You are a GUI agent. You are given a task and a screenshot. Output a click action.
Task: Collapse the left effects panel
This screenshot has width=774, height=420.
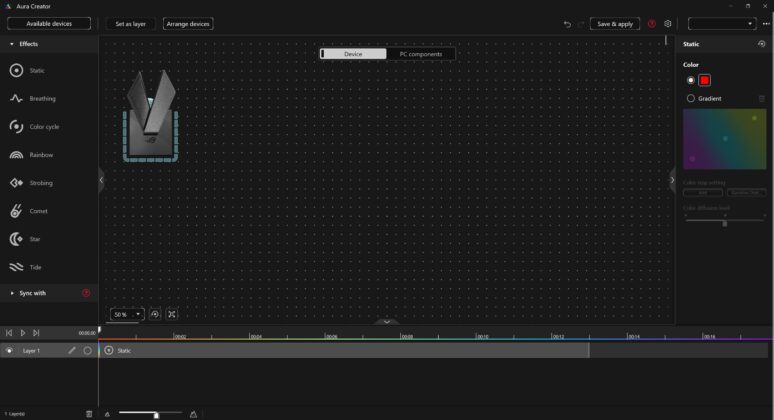tap(101, 180)
